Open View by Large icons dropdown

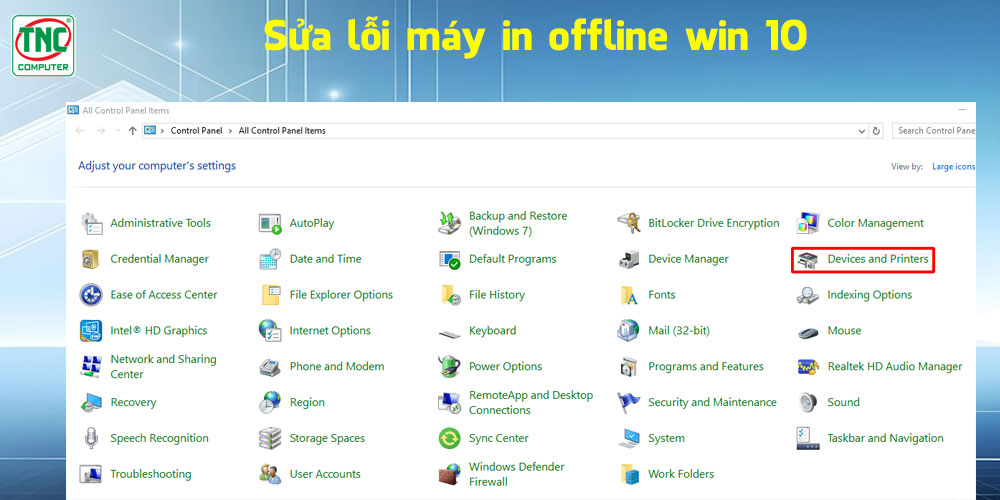(x=953, y=166)
